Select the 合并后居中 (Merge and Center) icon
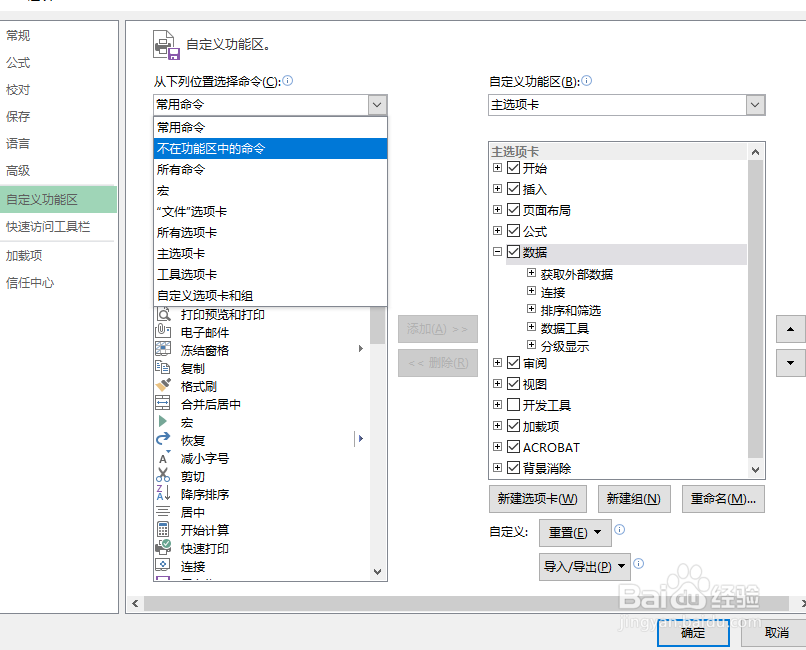Viewport: 806px width, 650px height. [164, 403]
